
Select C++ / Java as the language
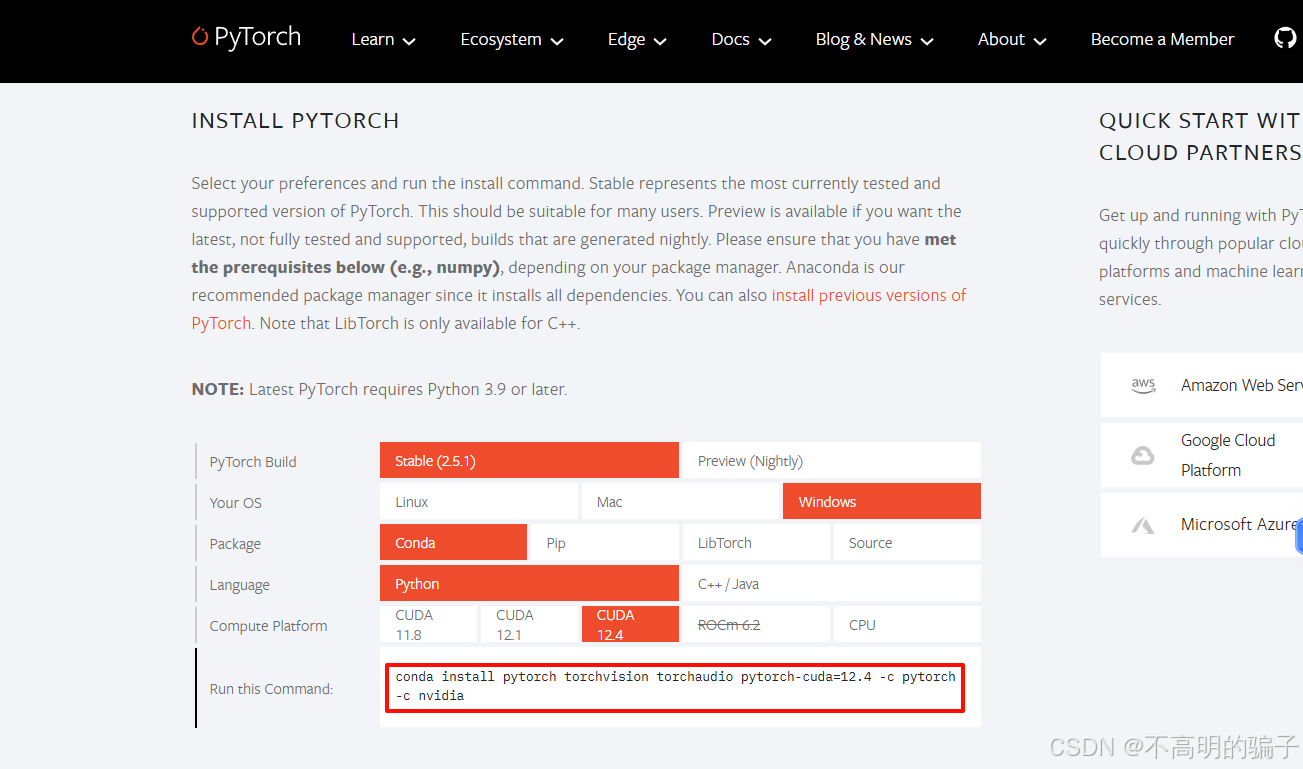[831, 583]
